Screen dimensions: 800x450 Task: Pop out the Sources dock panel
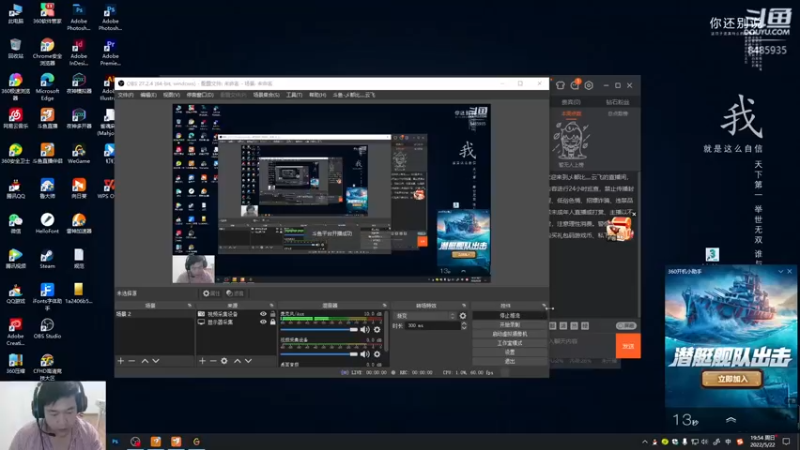coord(271,306)
